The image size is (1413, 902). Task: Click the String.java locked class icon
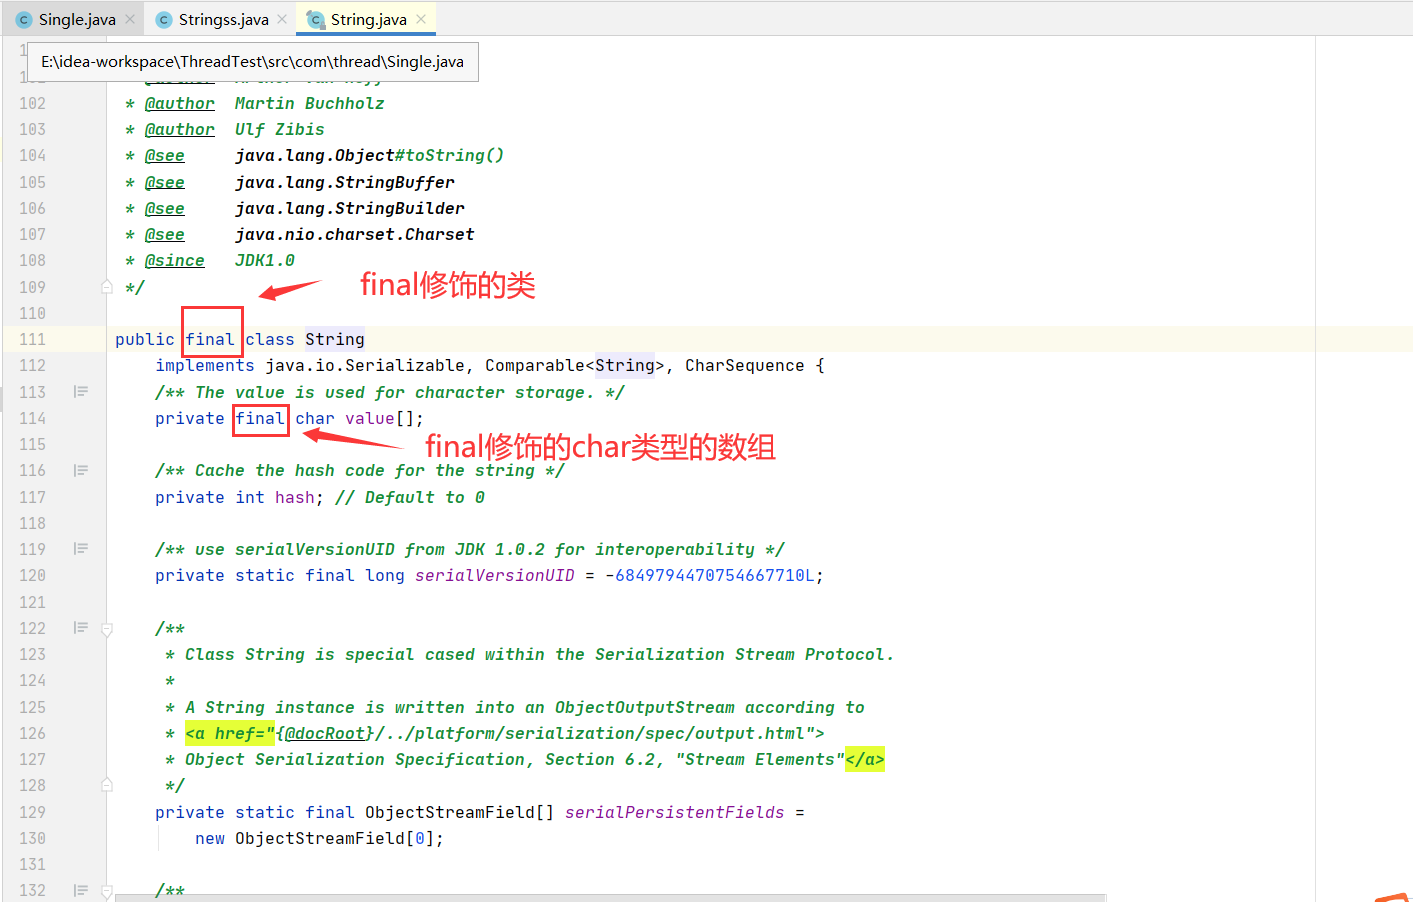[315, 19]
